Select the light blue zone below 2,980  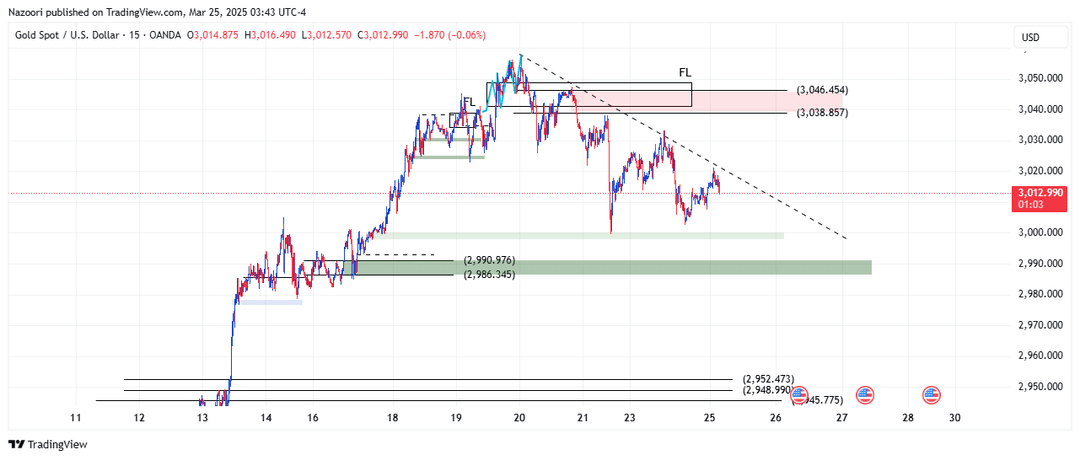tap(270, 302)
